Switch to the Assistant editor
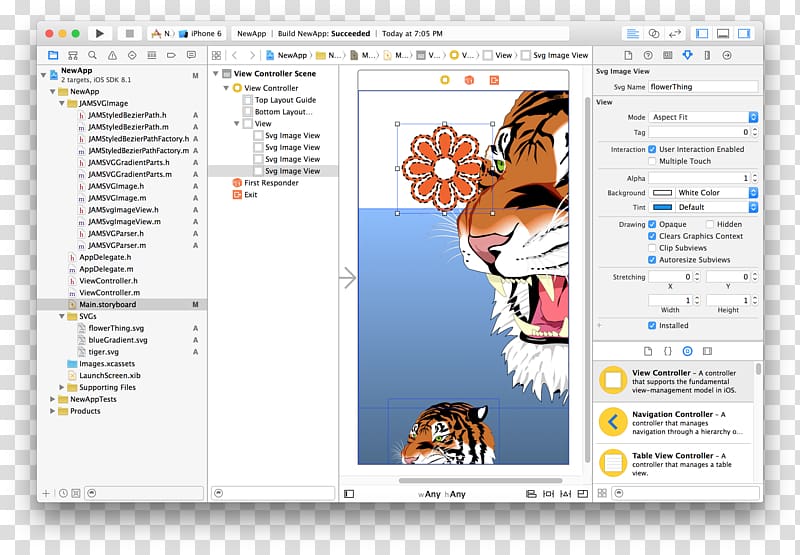The image size is (800, 555). (654, 34)
